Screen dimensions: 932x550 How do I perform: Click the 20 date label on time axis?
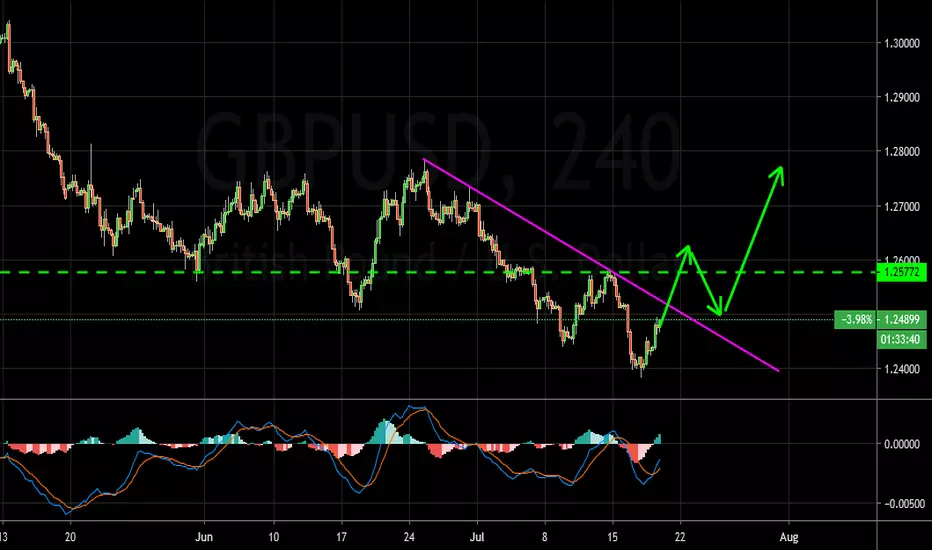tap(70, 537)
